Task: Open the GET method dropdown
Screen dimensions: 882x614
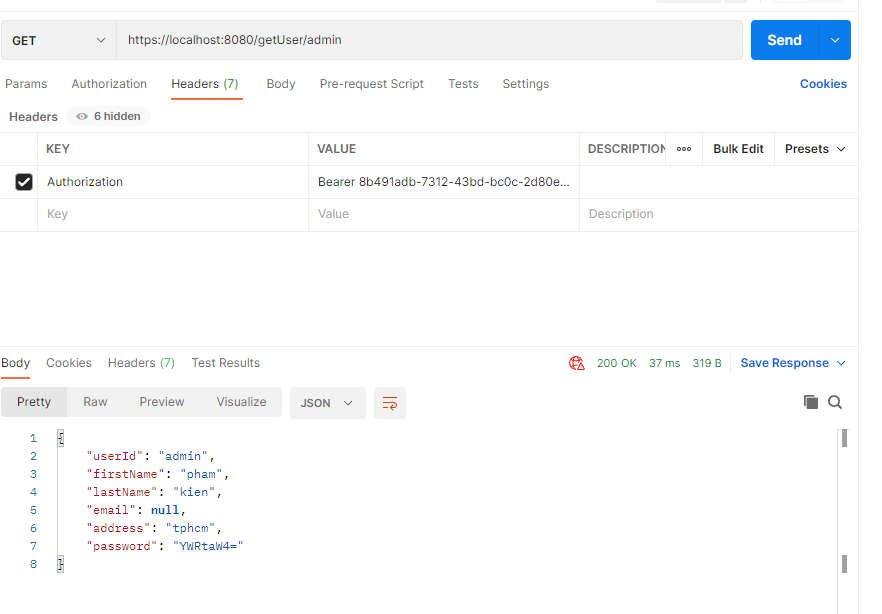Action: coord(58,40)
